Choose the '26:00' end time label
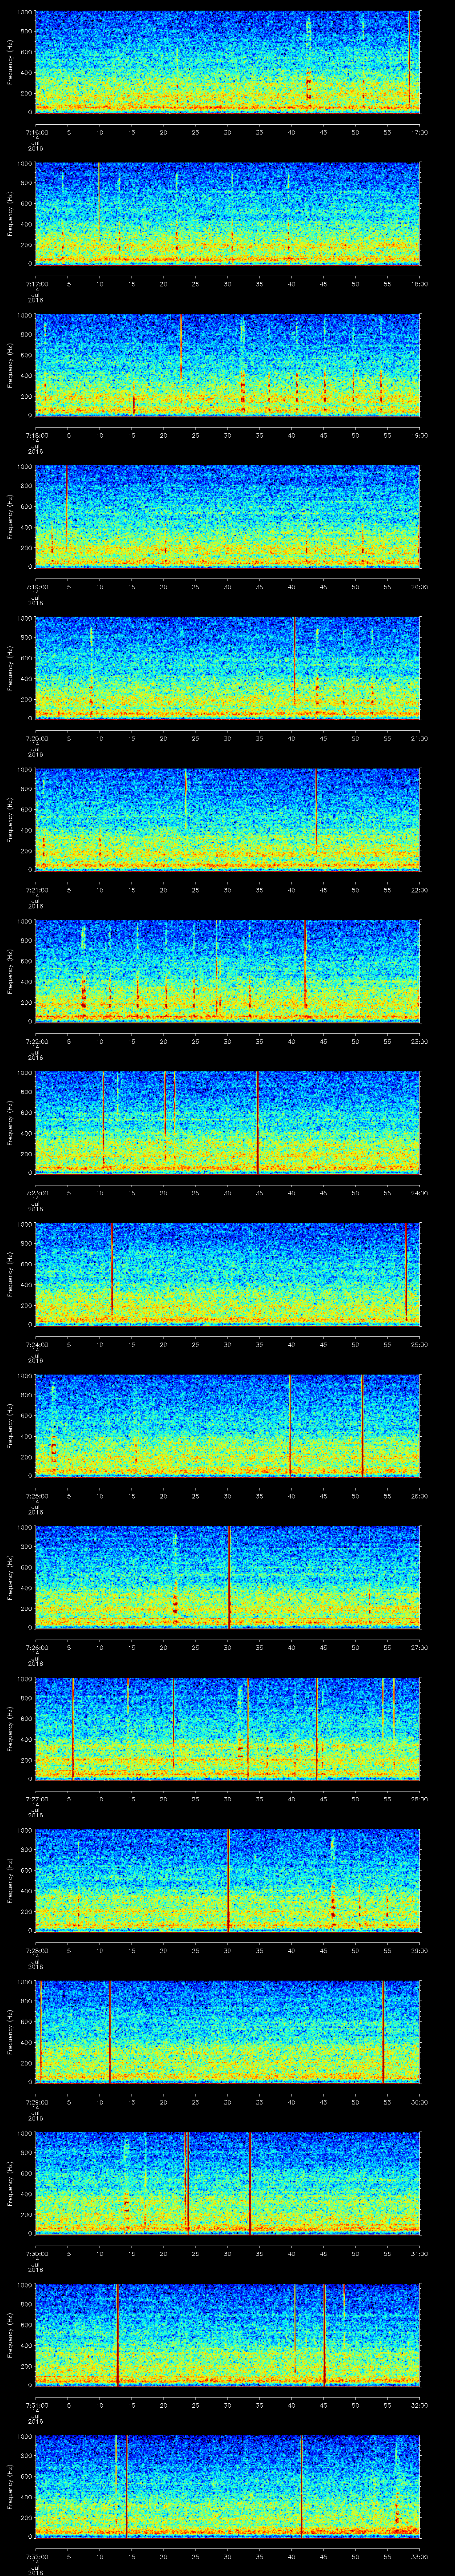 tap(419, 1496)
